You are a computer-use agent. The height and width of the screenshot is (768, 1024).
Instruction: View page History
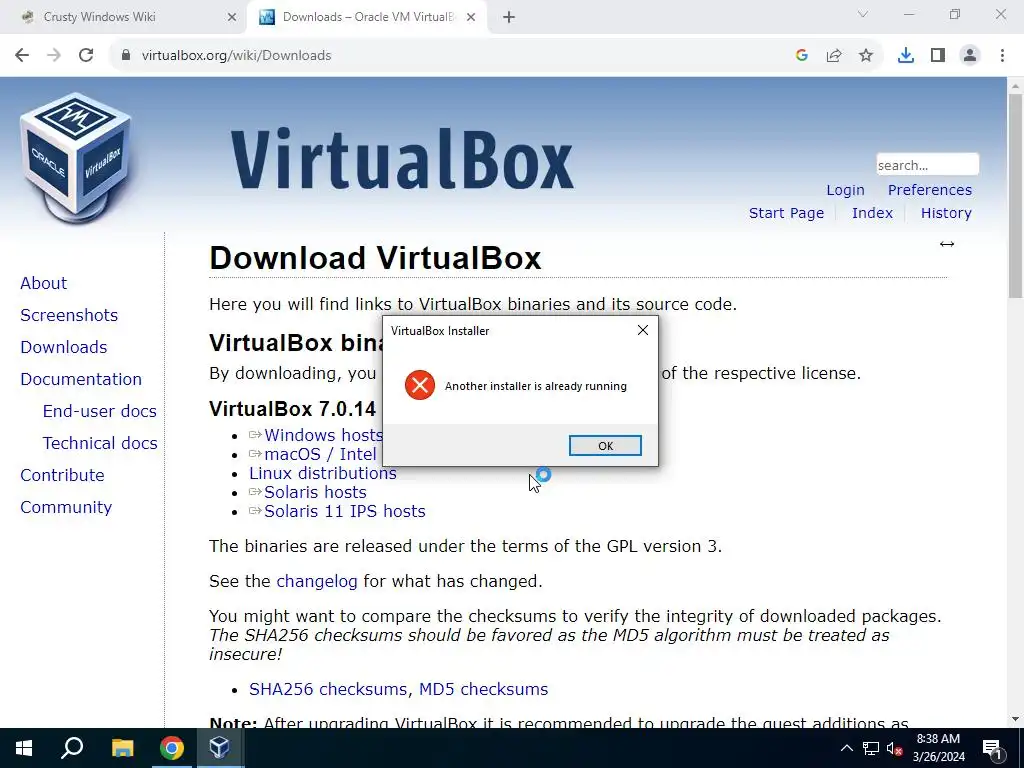[x=946, y=213]
